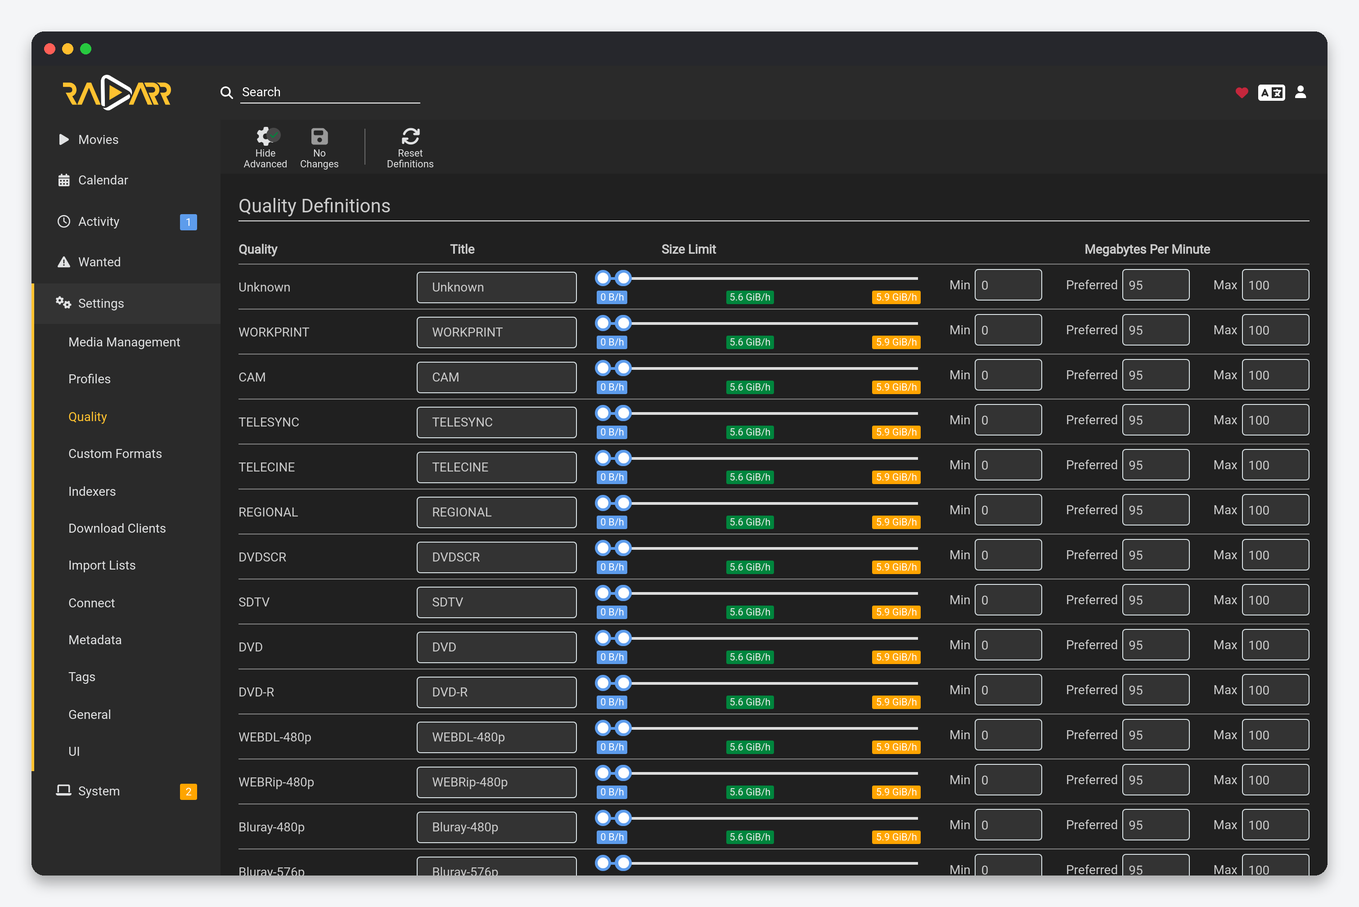Click the Unknown title input field
The height and width of the screenshot is (907, 1359).
pyautogui.click(x=497, y=287)
